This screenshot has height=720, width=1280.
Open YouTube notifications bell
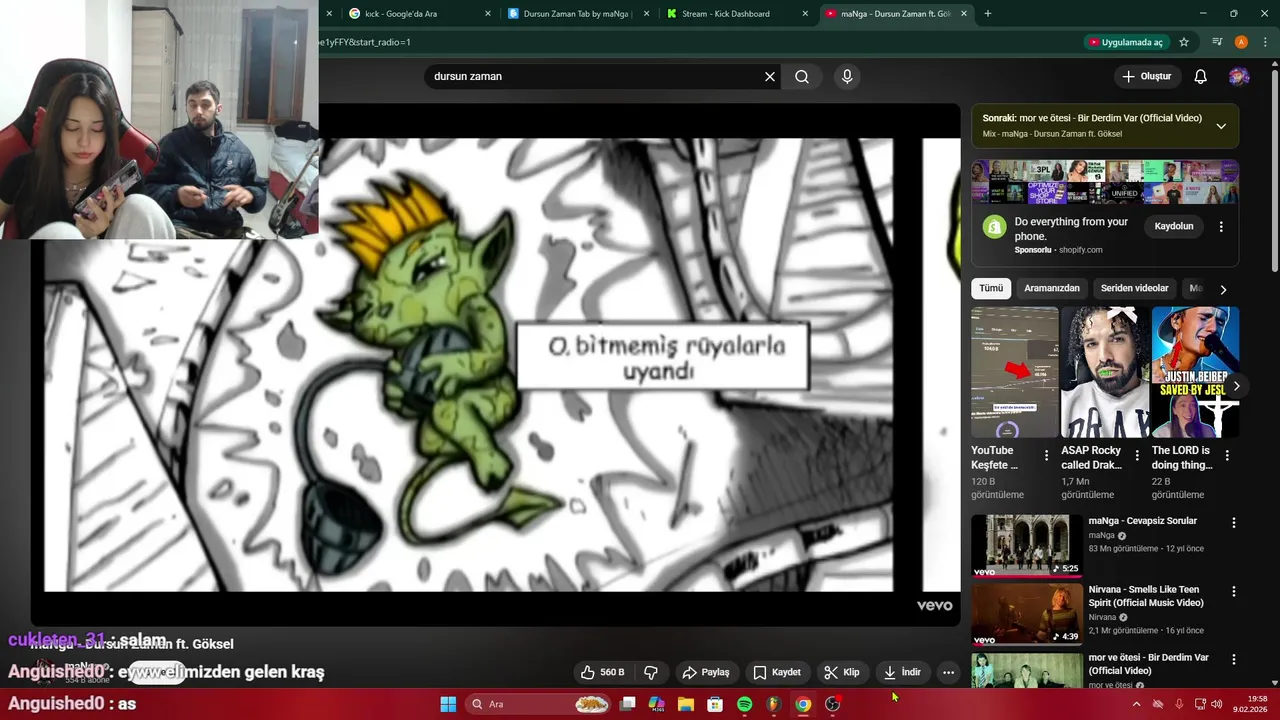[x=1201, y=76]
